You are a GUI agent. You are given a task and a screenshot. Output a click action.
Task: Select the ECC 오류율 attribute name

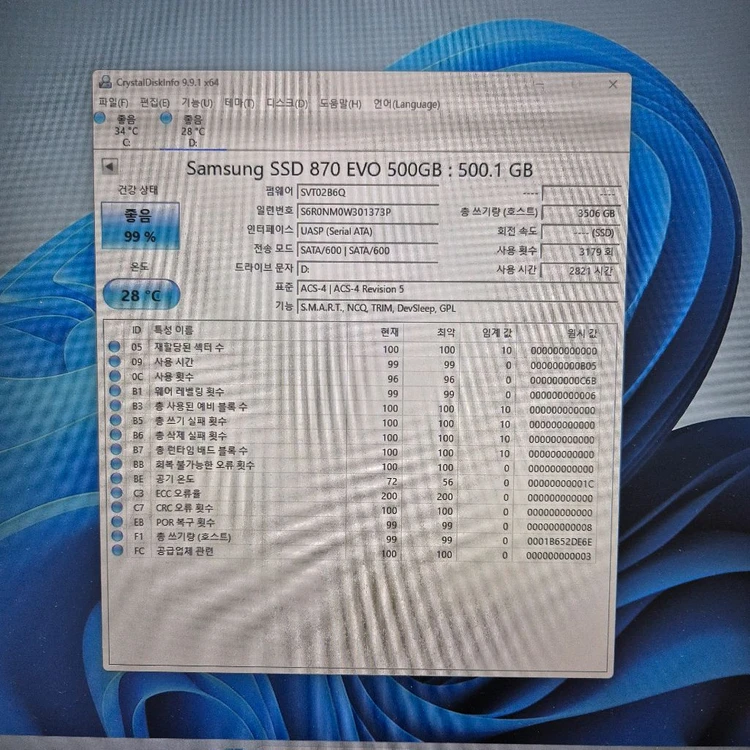point(178,493)
